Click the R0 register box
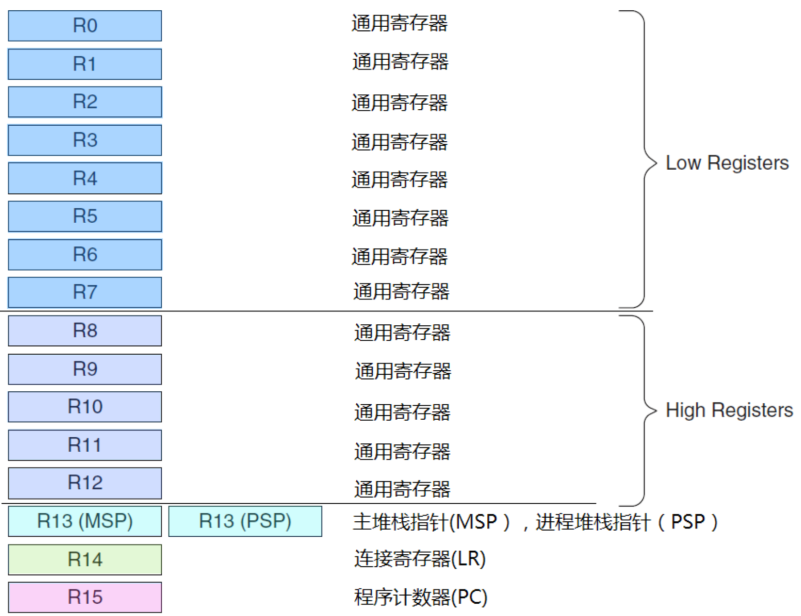 pos(85,26)
